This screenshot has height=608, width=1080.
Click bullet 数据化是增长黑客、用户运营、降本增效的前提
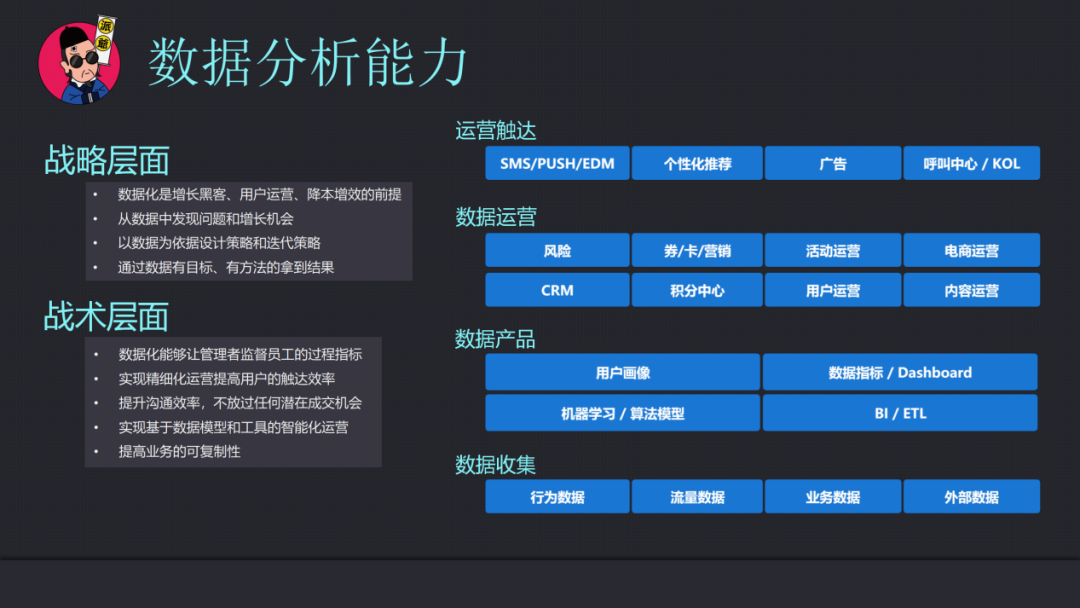pyautogui.click(x=259, y=195)
